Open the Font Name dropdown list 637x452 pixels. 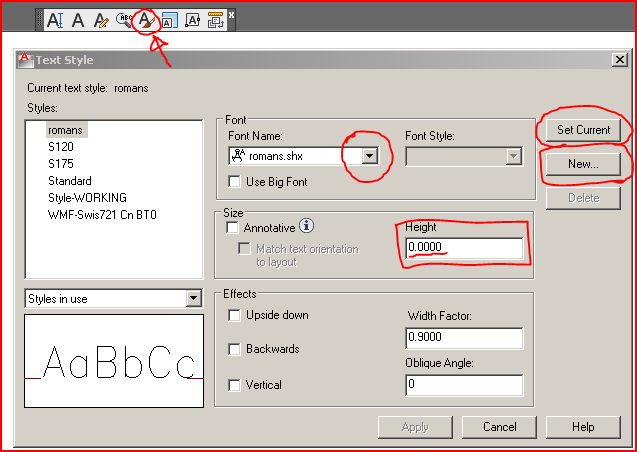click(x=369, y=156)
